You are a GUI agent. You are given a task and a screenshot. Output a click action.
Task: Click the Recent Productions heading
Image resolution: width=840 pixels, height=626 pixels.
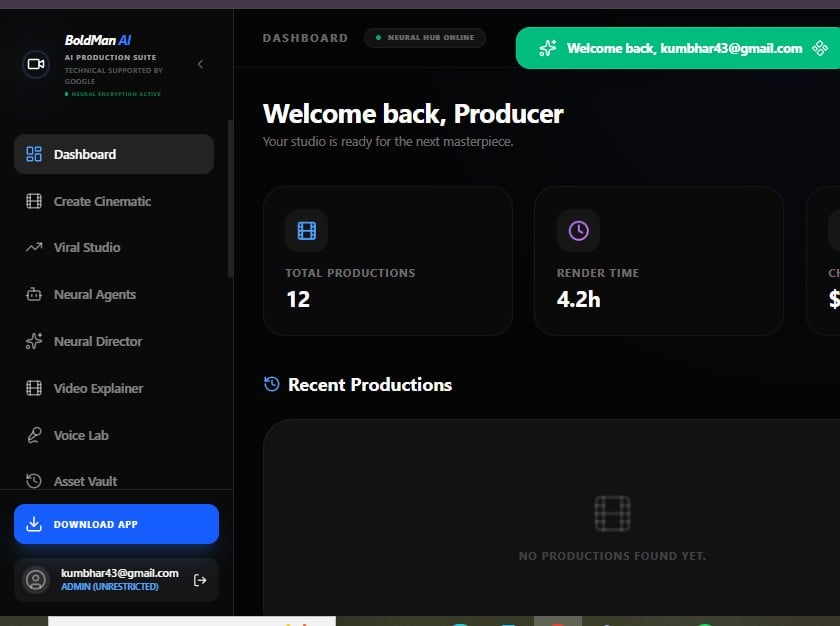tap(370, 384)
